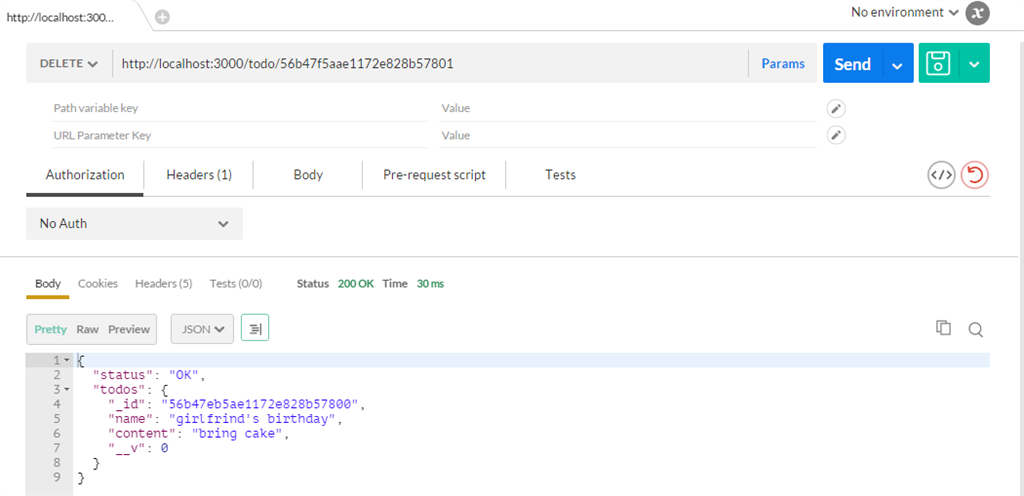Click the path variable edit pencil icon
Viewport: 1024px width, 496px height.
point(837,108)
